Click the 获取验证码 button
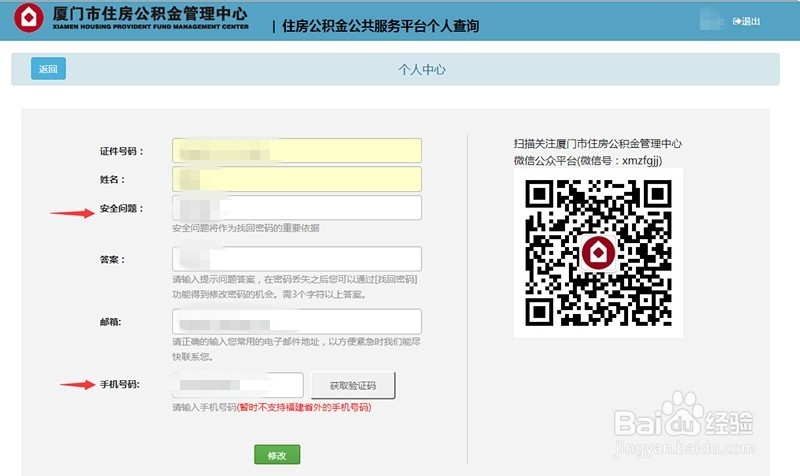 pos(353,385)
